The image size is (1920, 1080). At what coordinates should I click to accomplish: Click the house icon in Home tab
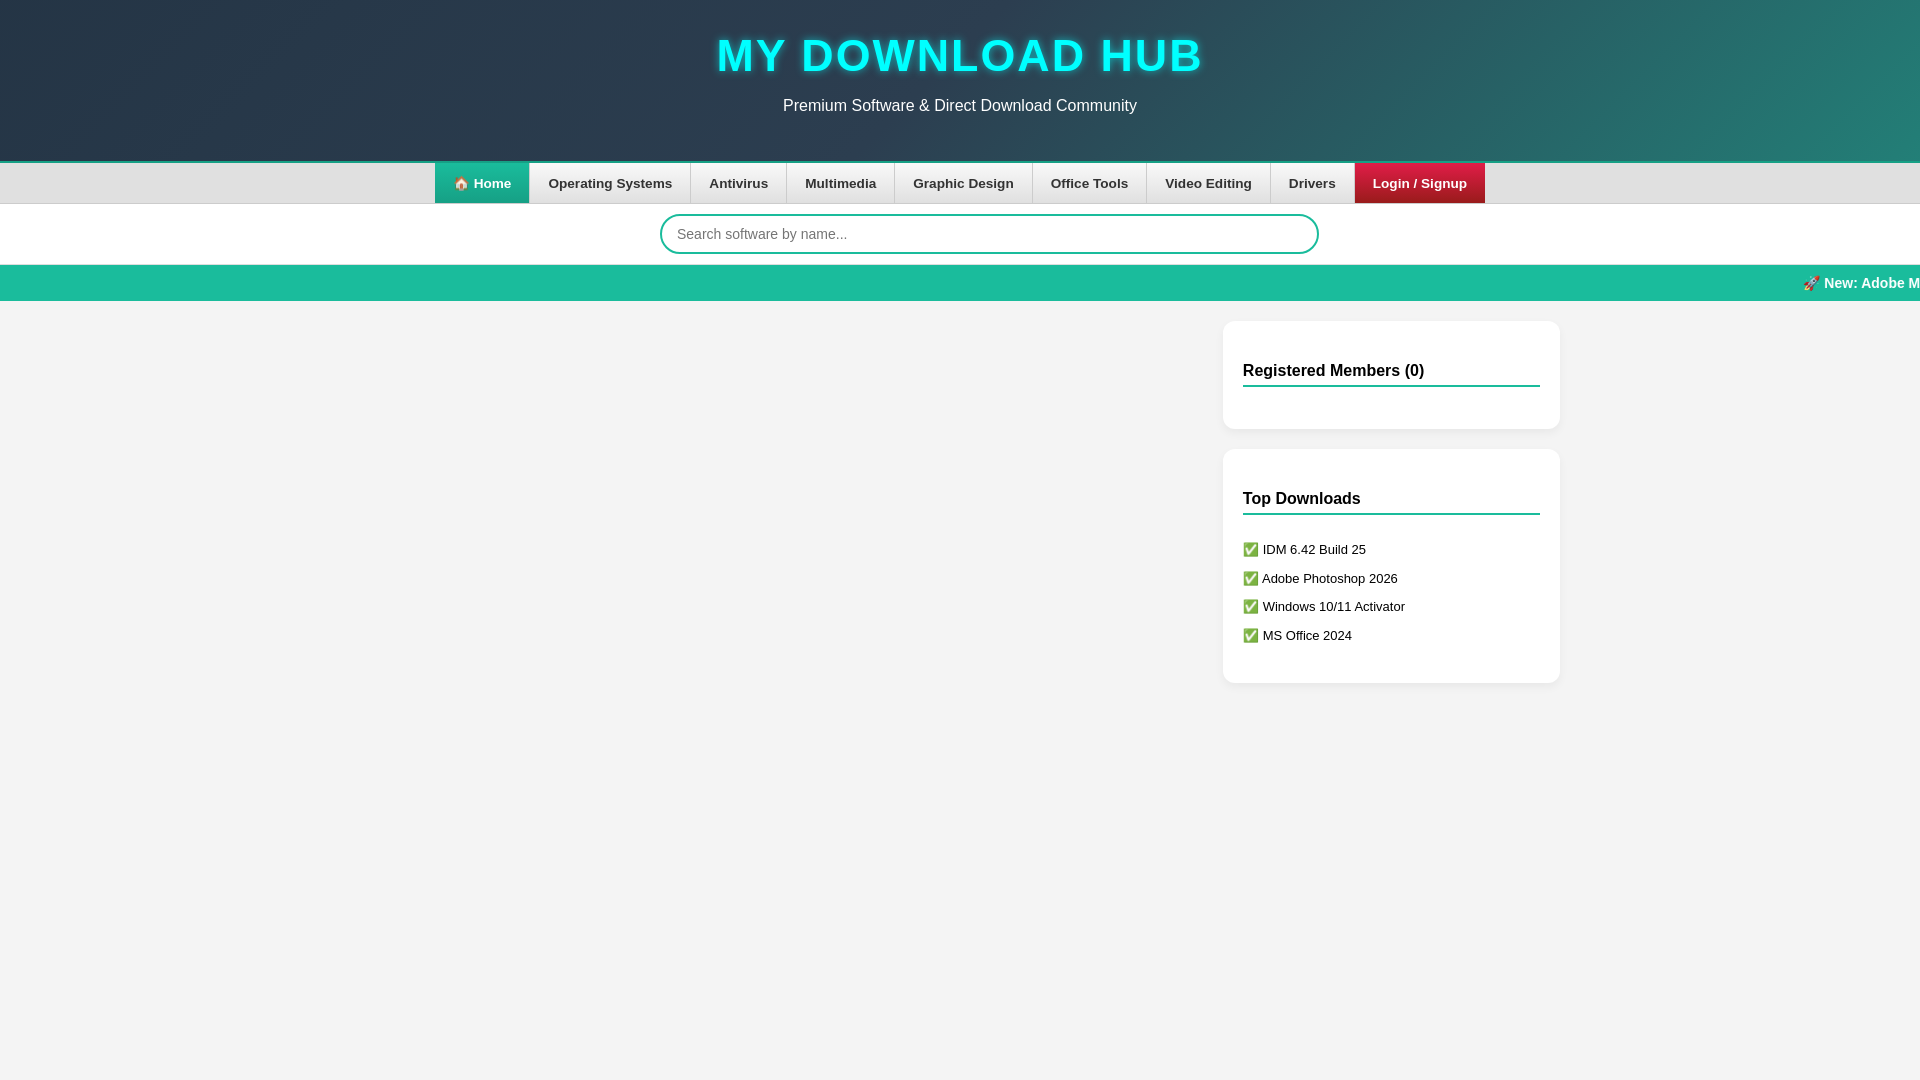coord(461,184)
